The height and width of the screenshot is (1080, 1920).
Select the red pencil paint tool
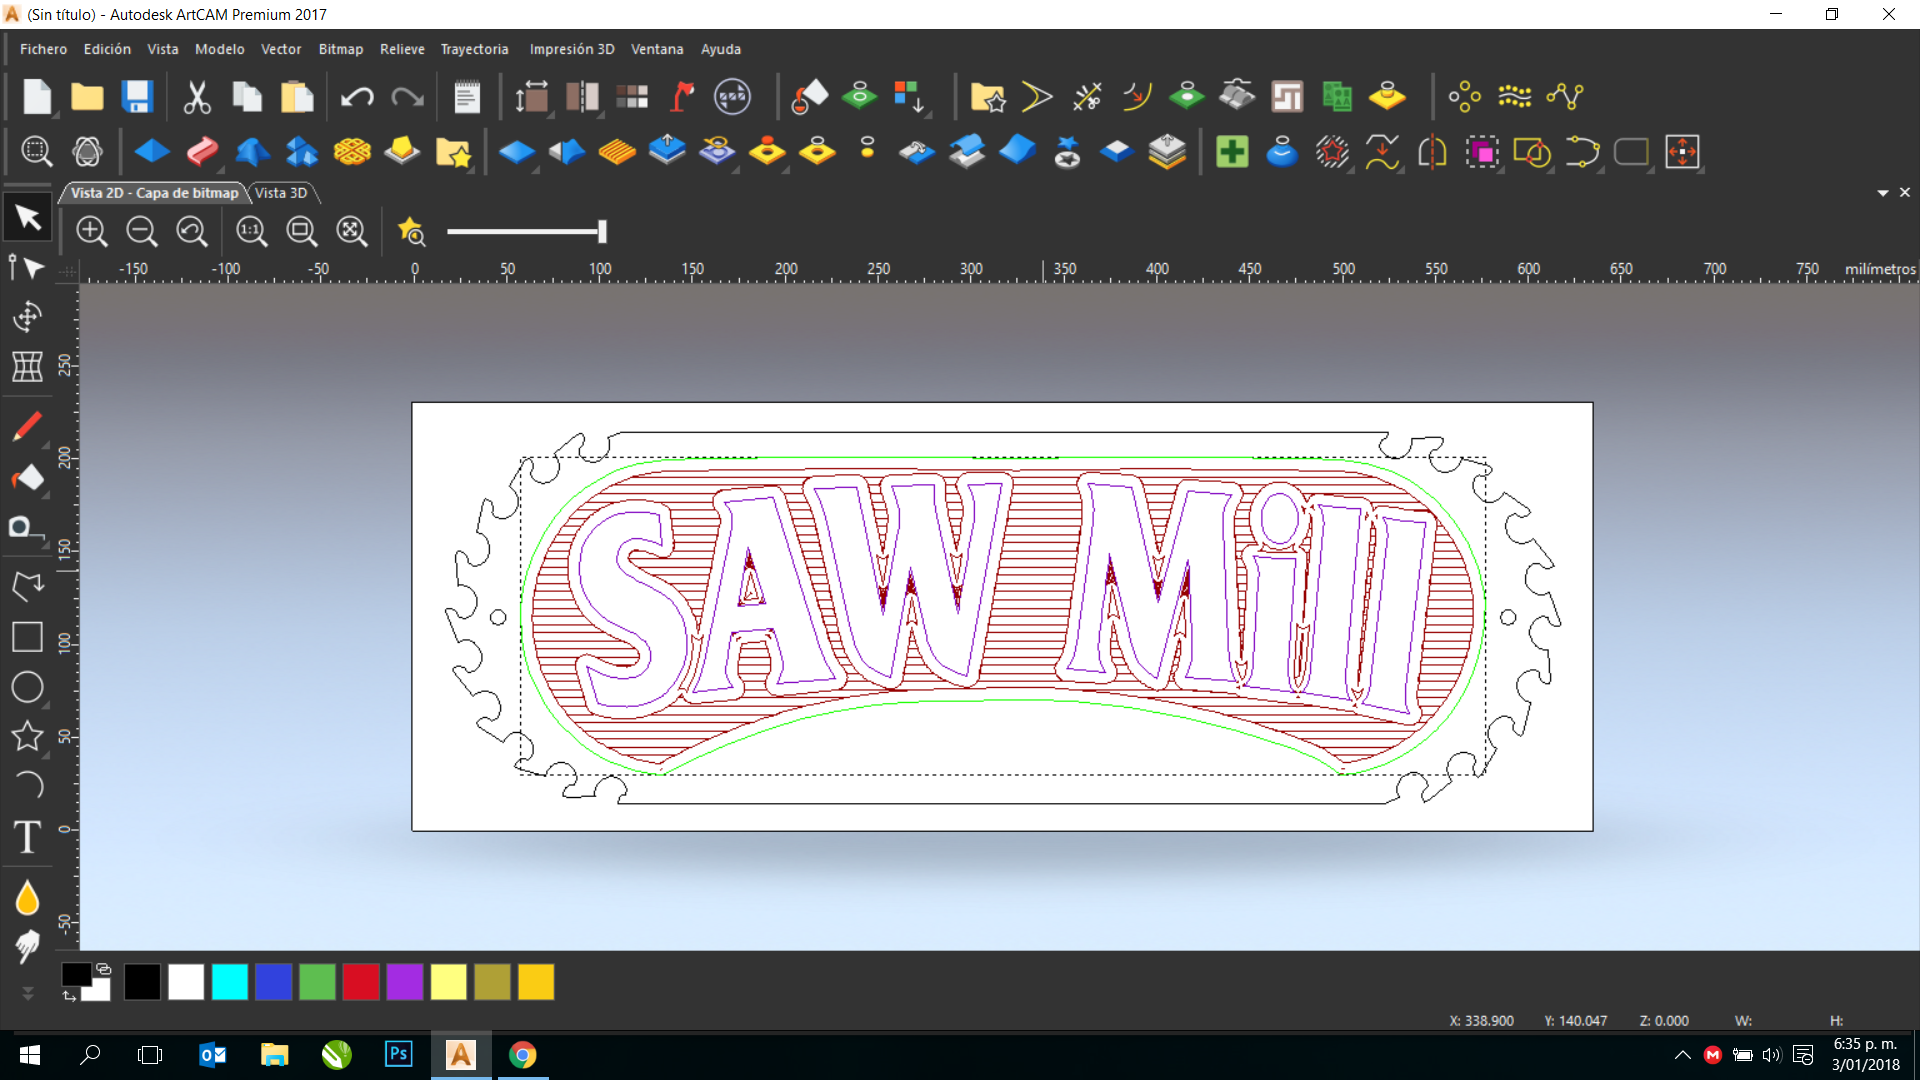(27, 427)
